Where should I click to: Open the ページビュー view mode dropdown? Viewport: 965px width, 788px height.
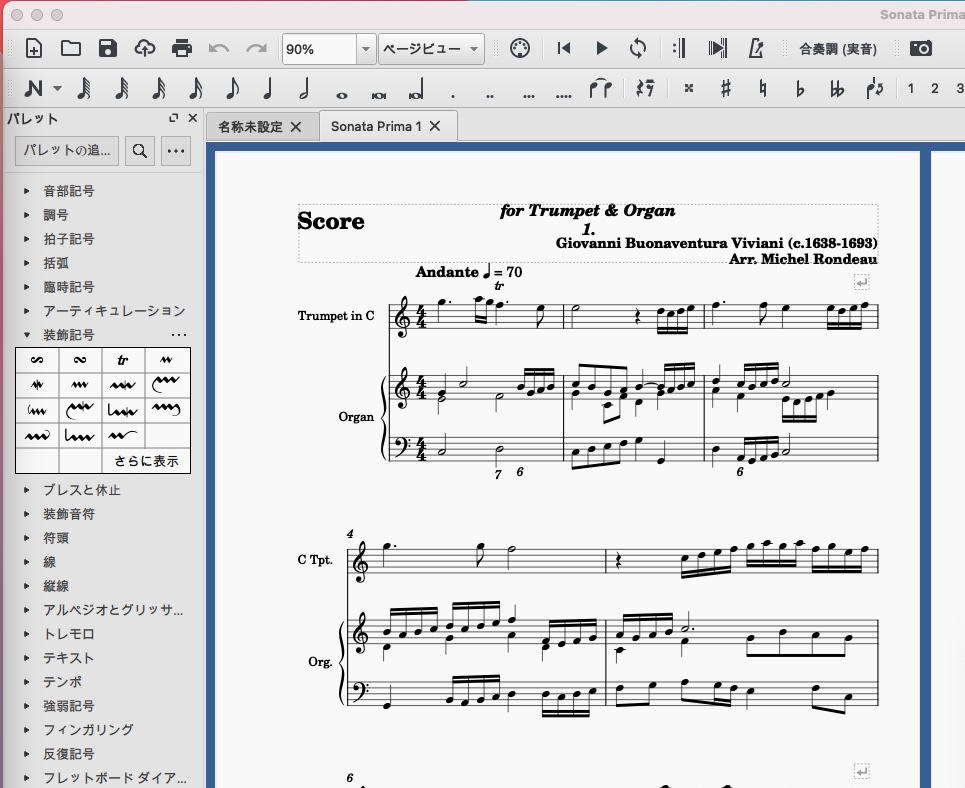click(431, 48)
